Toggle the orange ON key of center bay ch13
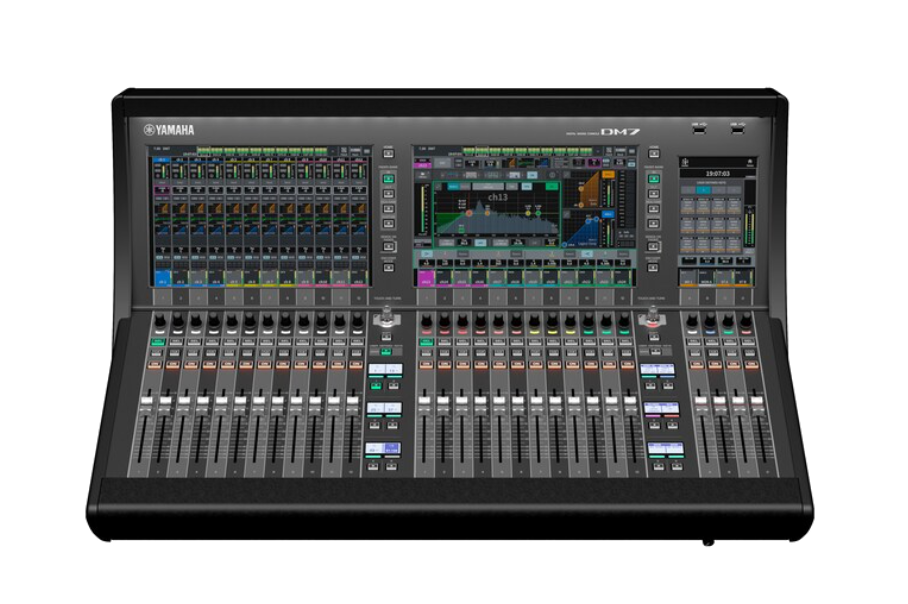Image resolution: width=908 pixels, height=604 pixels. point(427,364)
